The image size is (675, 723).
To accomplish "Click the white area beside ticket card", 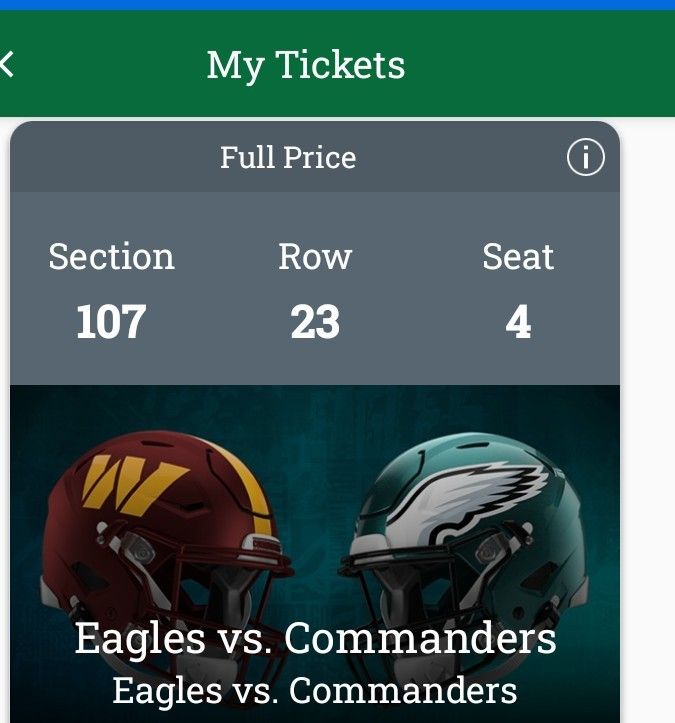I will (x=648, y=400).
